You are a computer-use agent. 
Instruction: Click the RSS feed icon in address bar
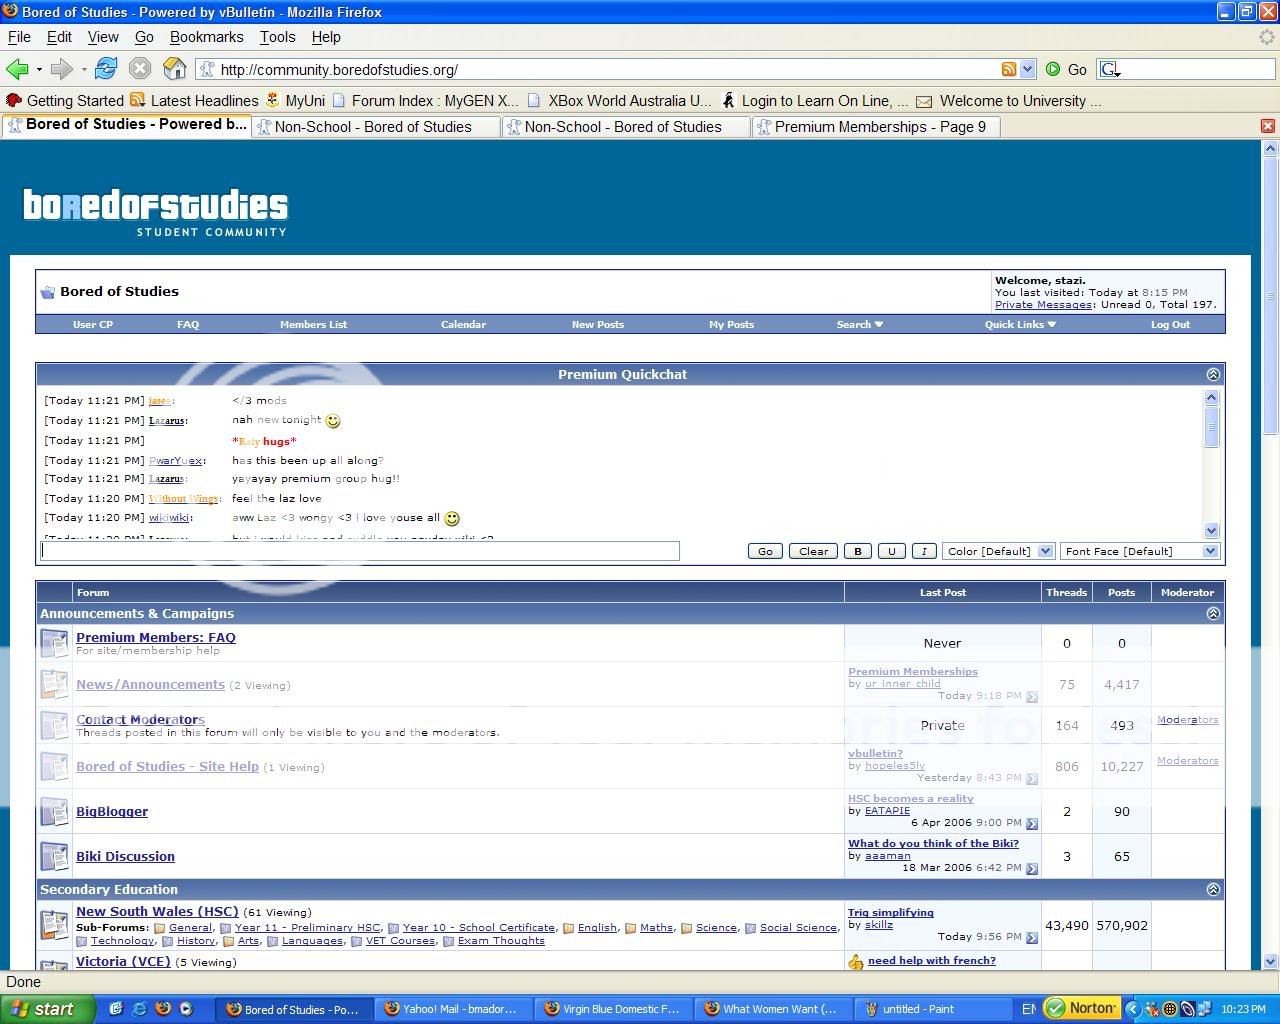click(x=1009, y=69)
